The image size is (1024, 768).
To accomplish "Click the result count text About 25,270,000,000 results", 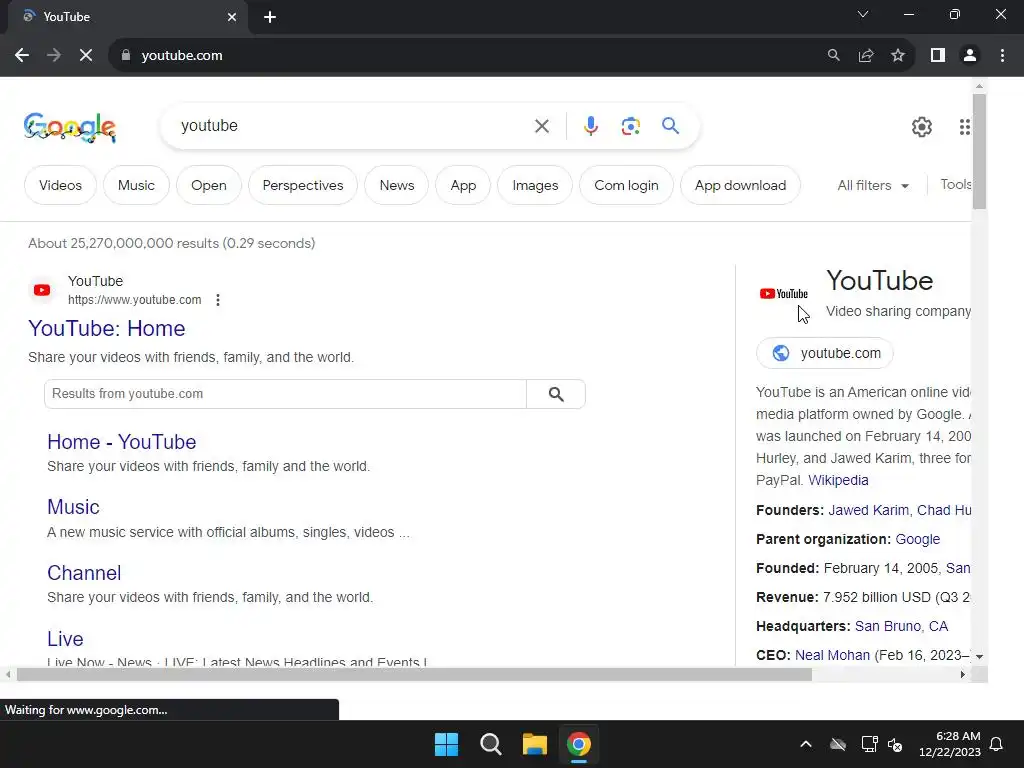I will pyautogui.click(x=172, y=244).
